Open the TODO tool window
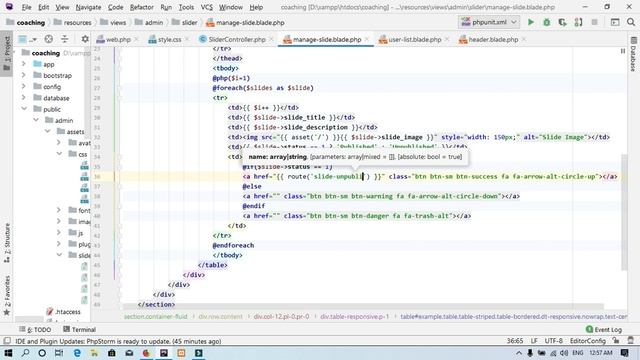 tap(36, 329)
